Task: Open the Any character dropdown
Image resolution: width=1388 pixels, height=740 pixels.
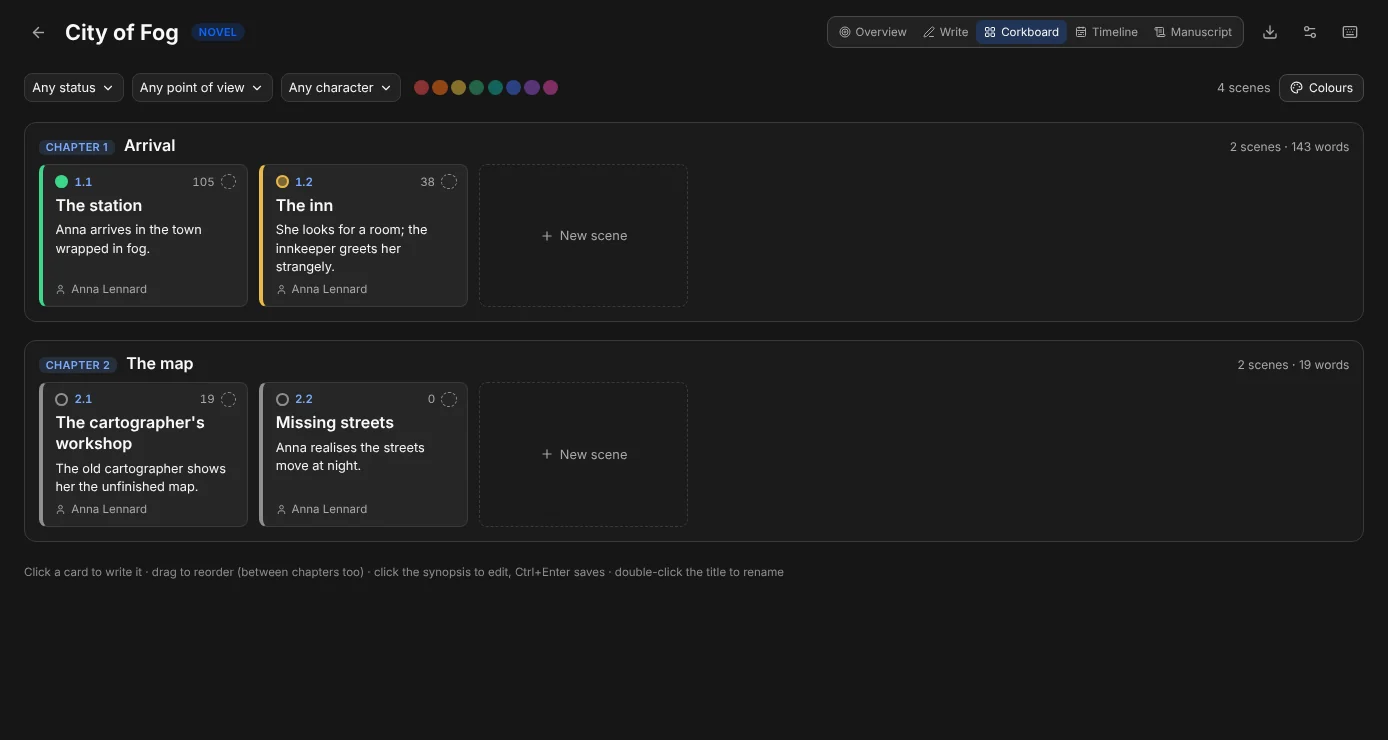Action: click(341, 88)
